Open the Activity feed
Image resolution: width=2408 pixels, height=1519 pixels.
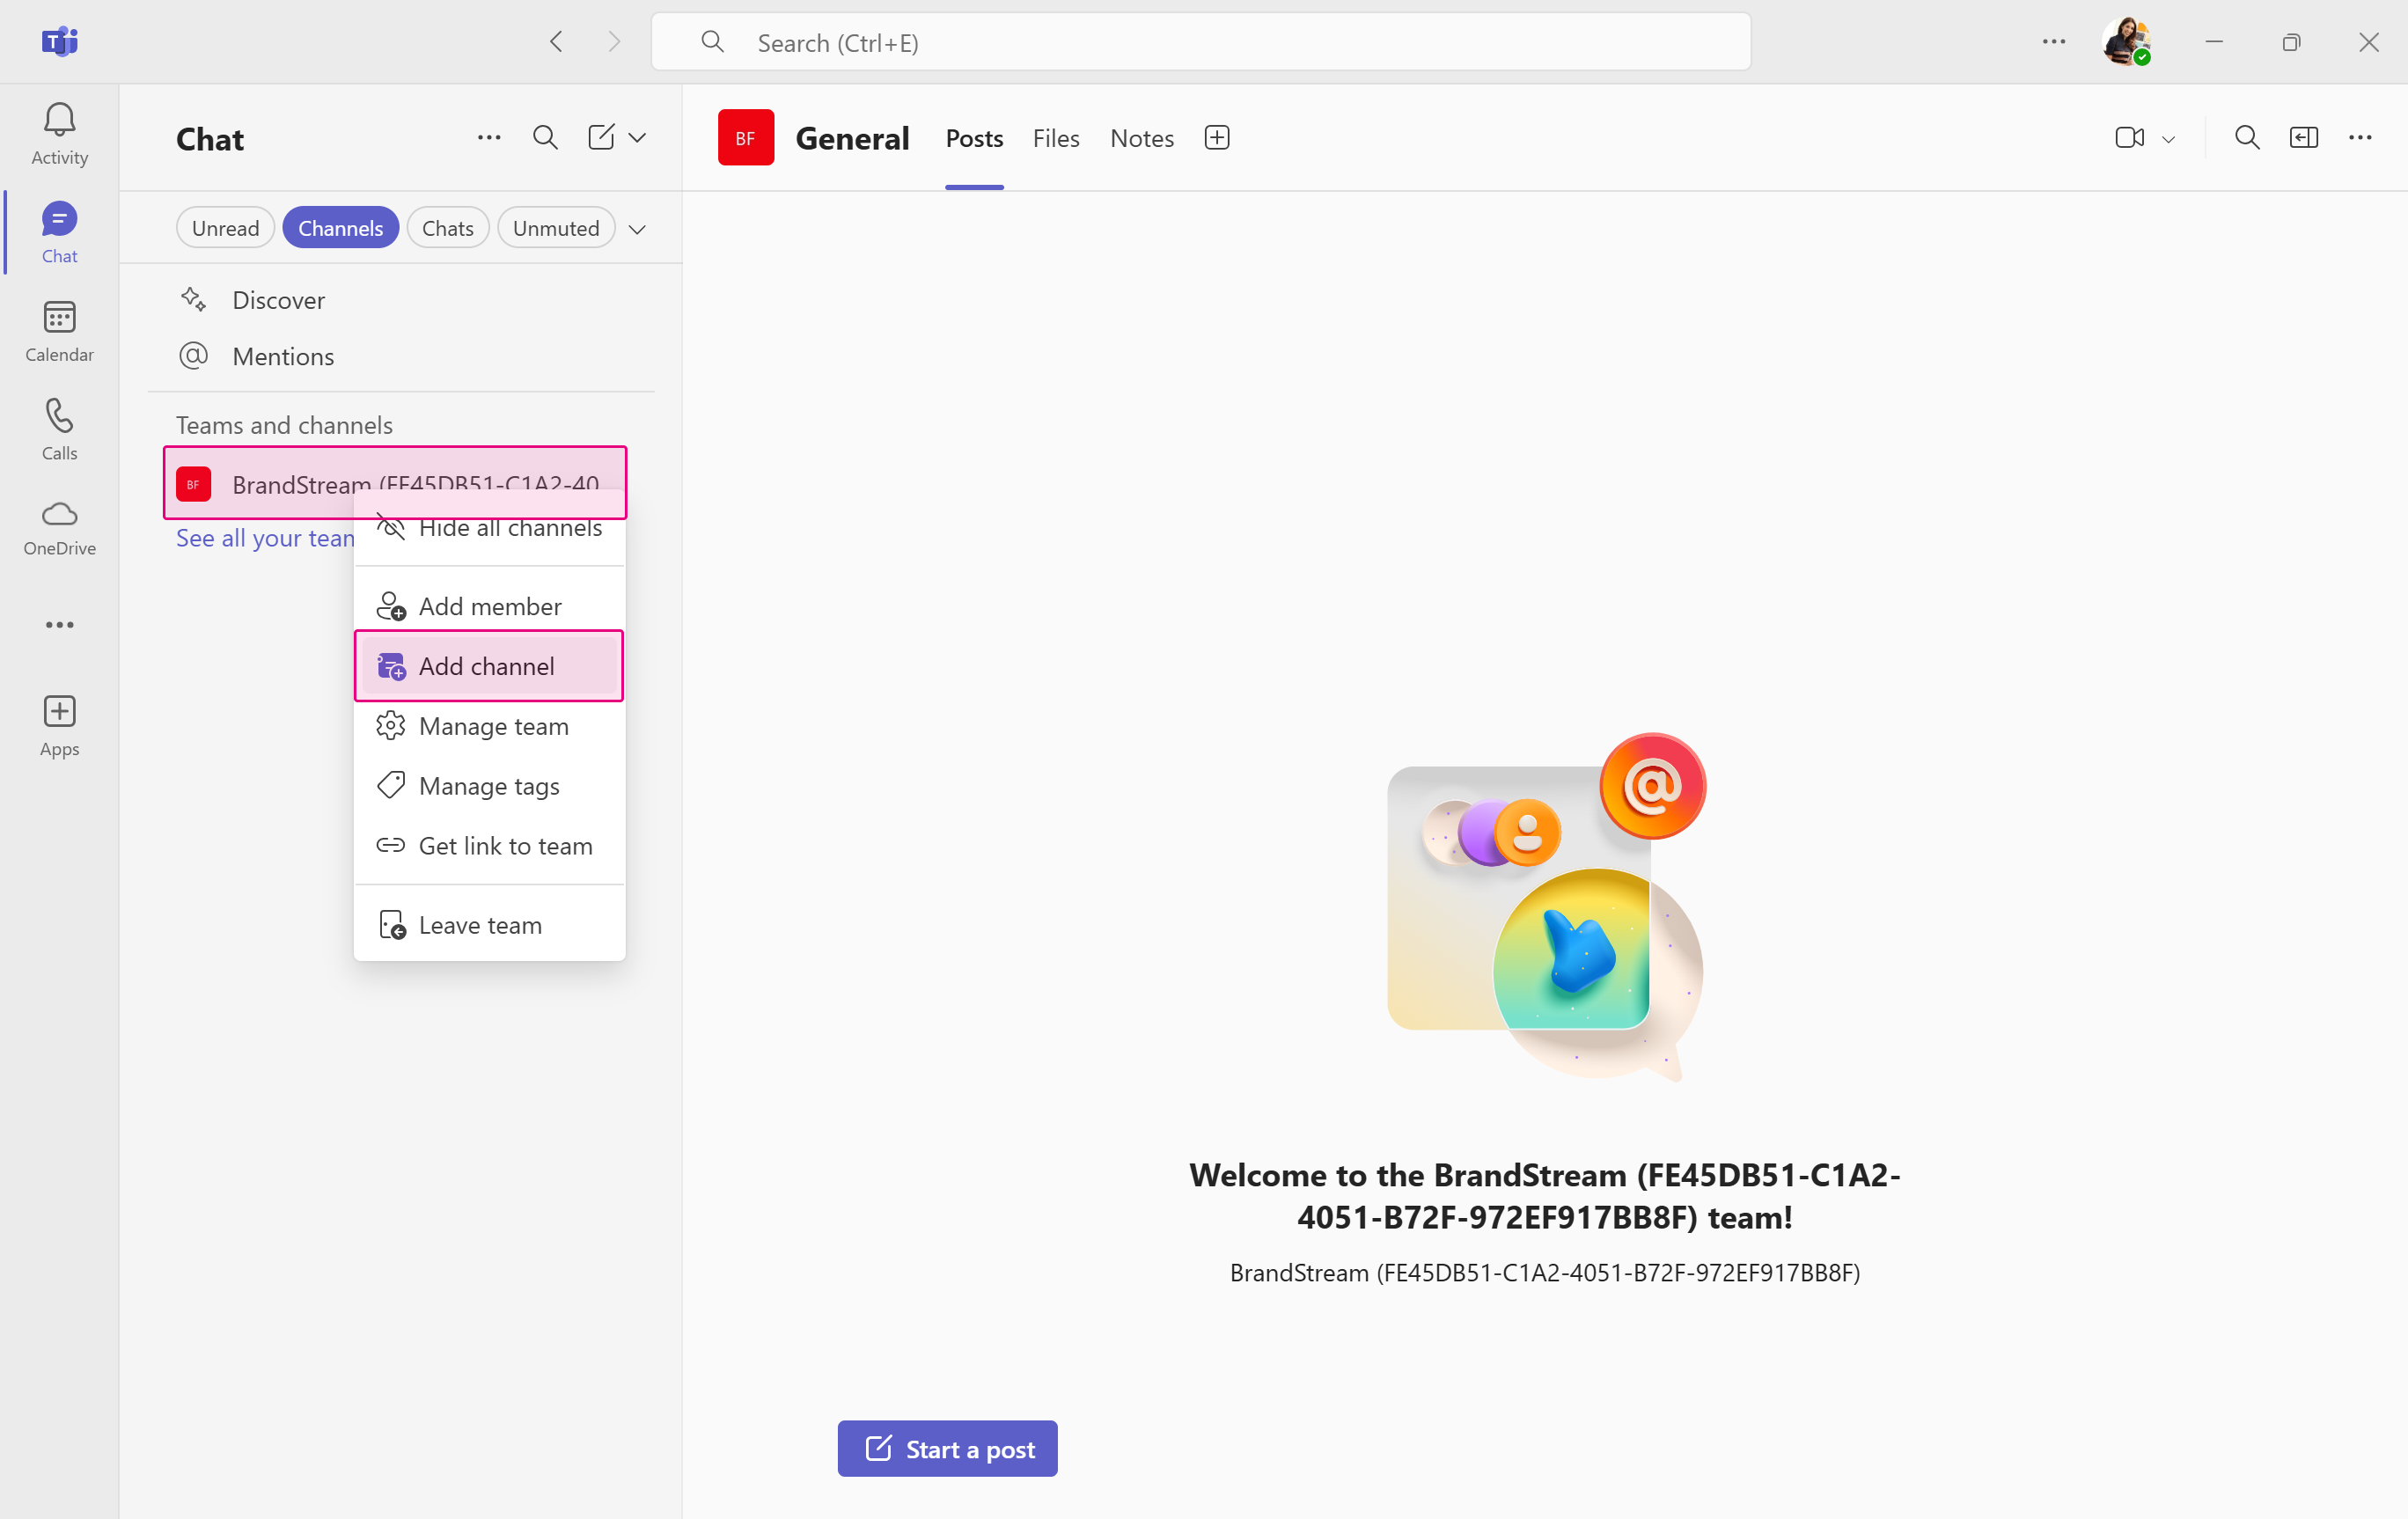click(x=59, y=134)
